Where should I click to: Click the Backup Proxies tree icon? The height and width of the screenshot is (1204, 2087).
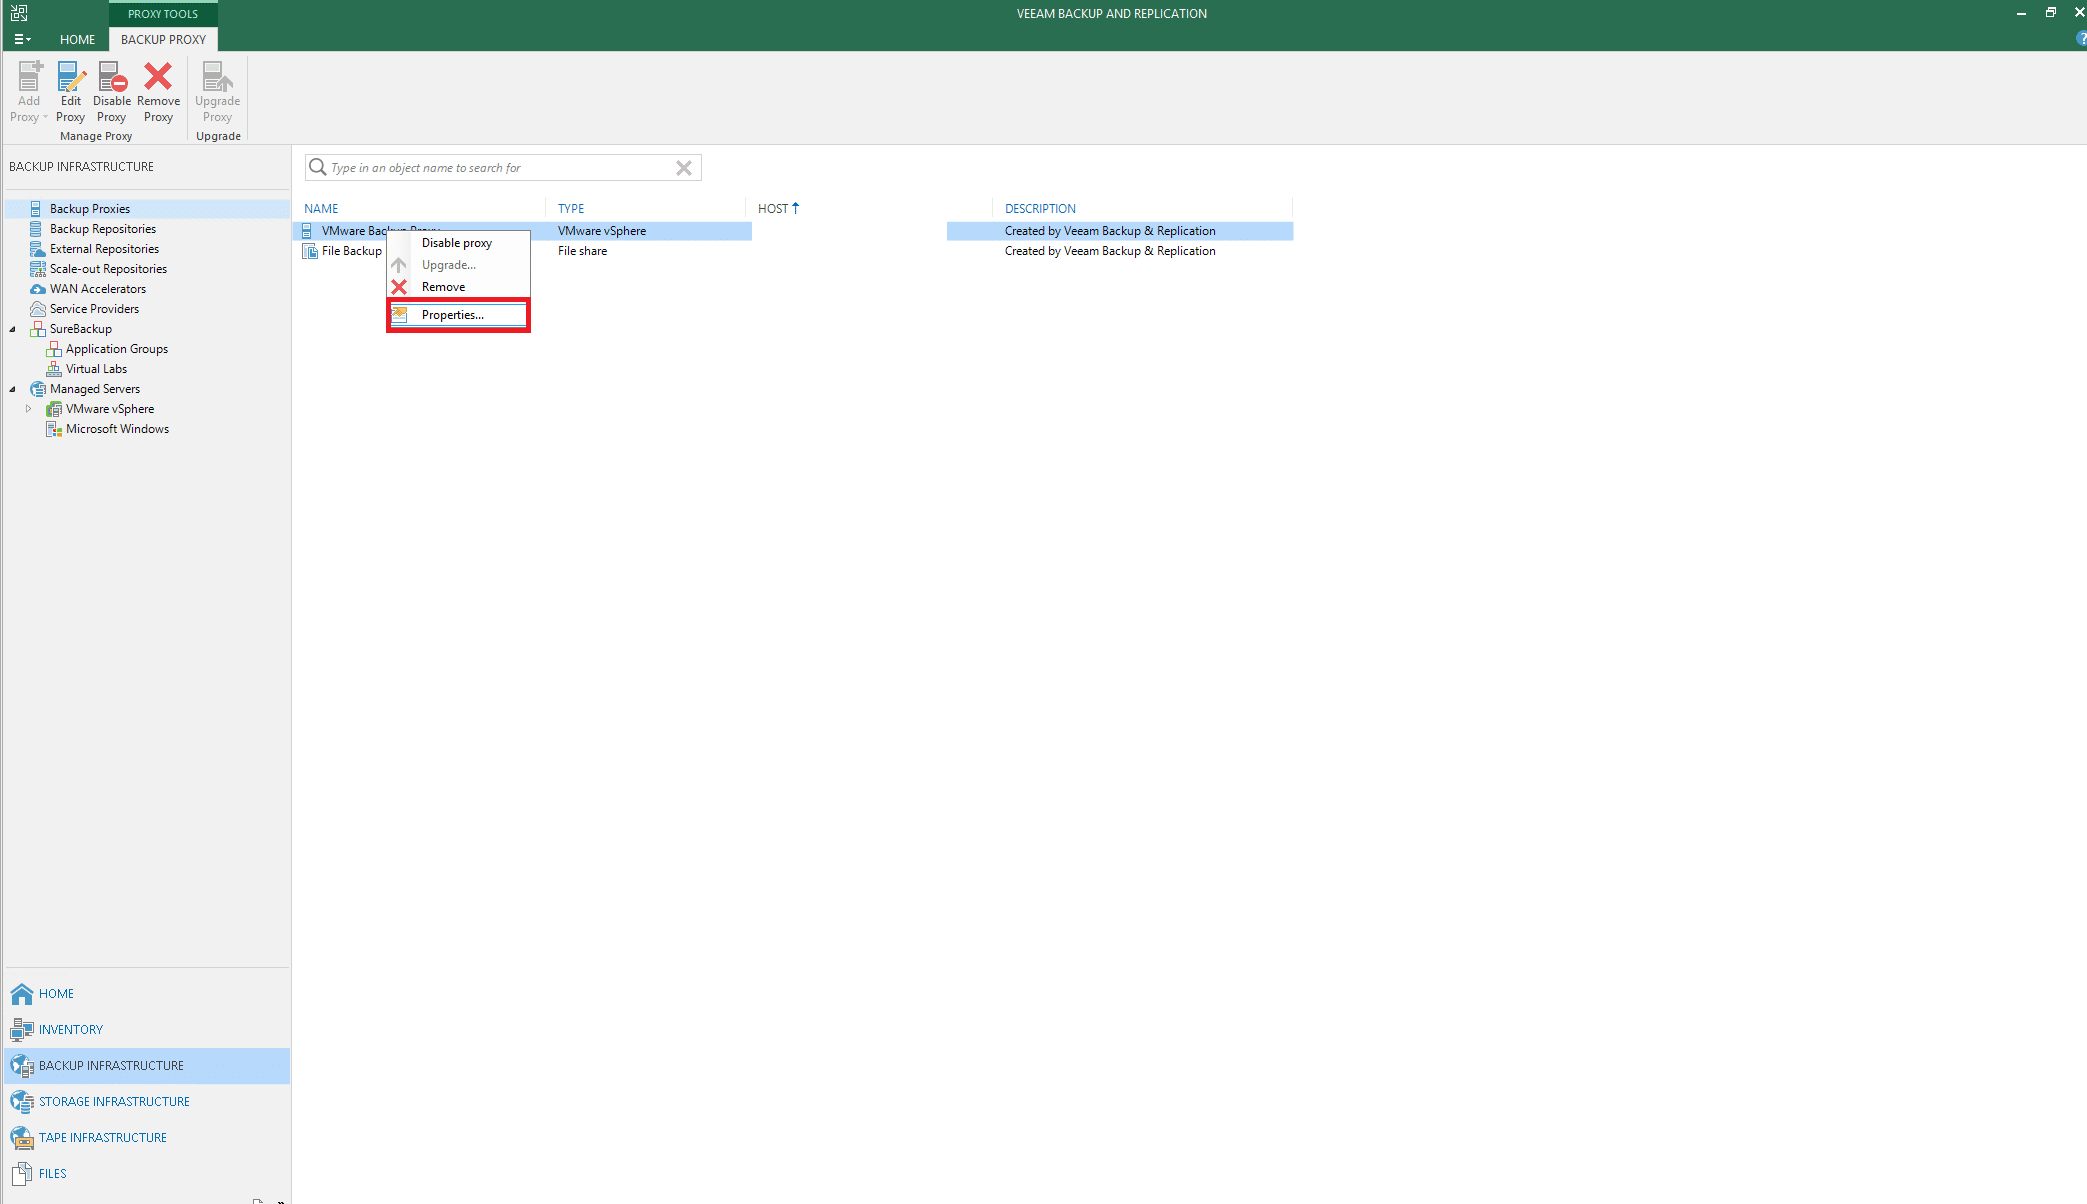click(36, 209)
